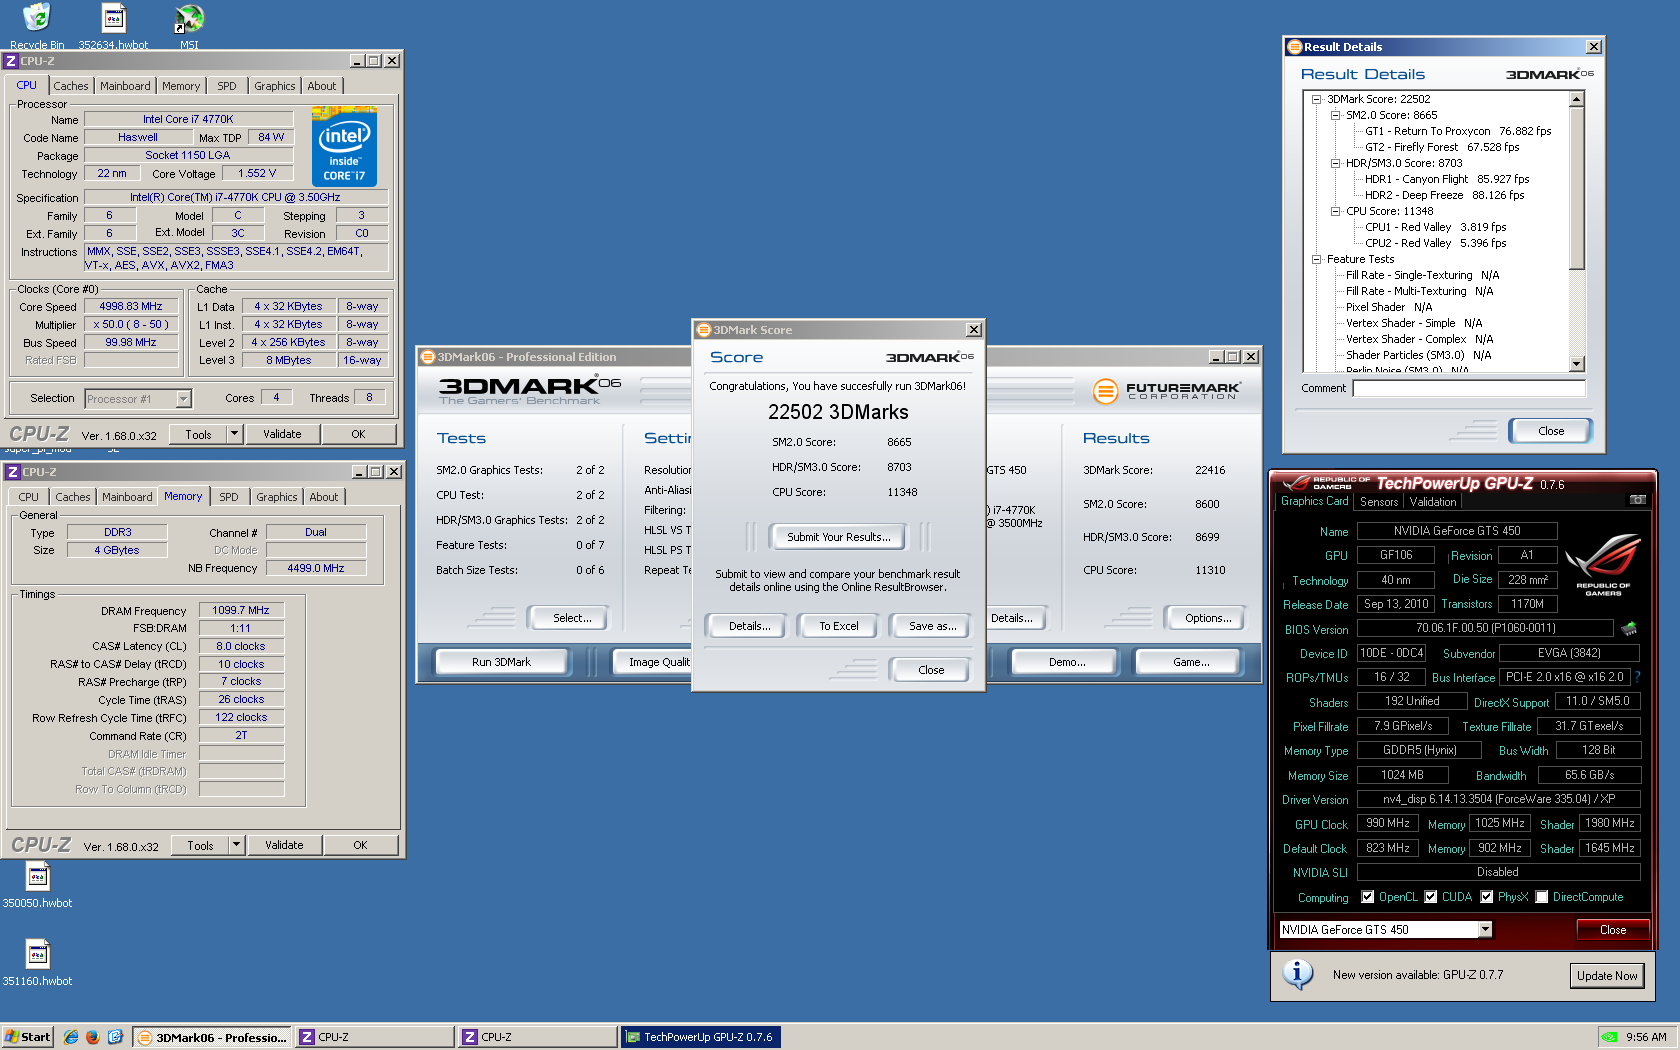Open the SPD tab in top CPU-Z

[x=227, y=86]
